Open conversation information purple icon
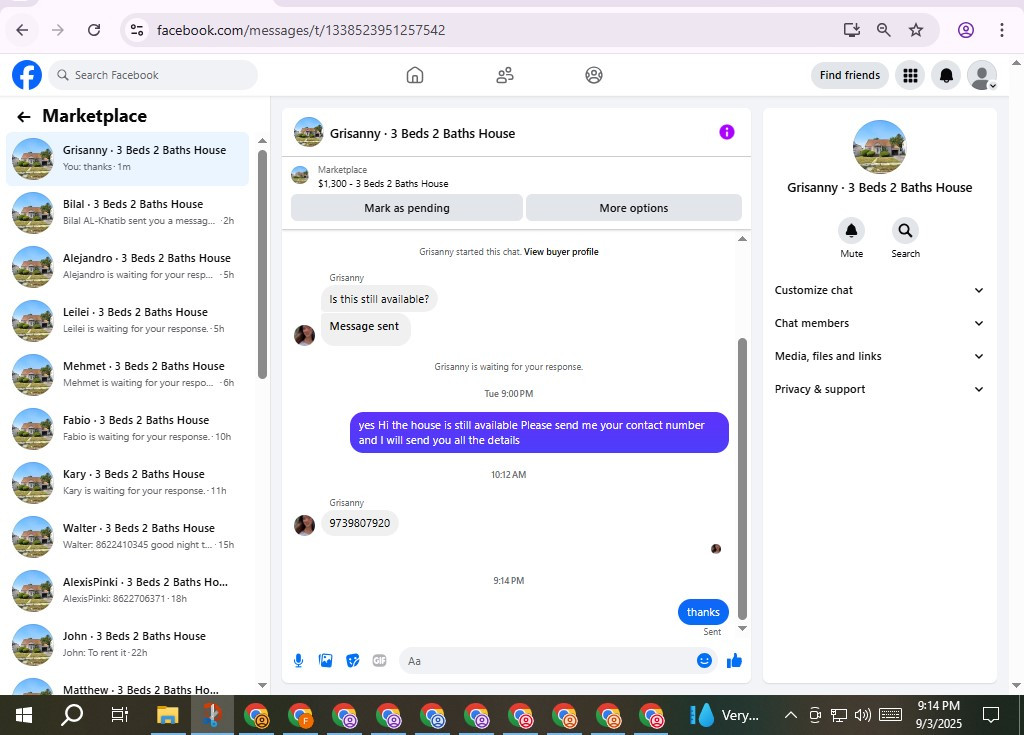1024x735 pixels. 727,132
